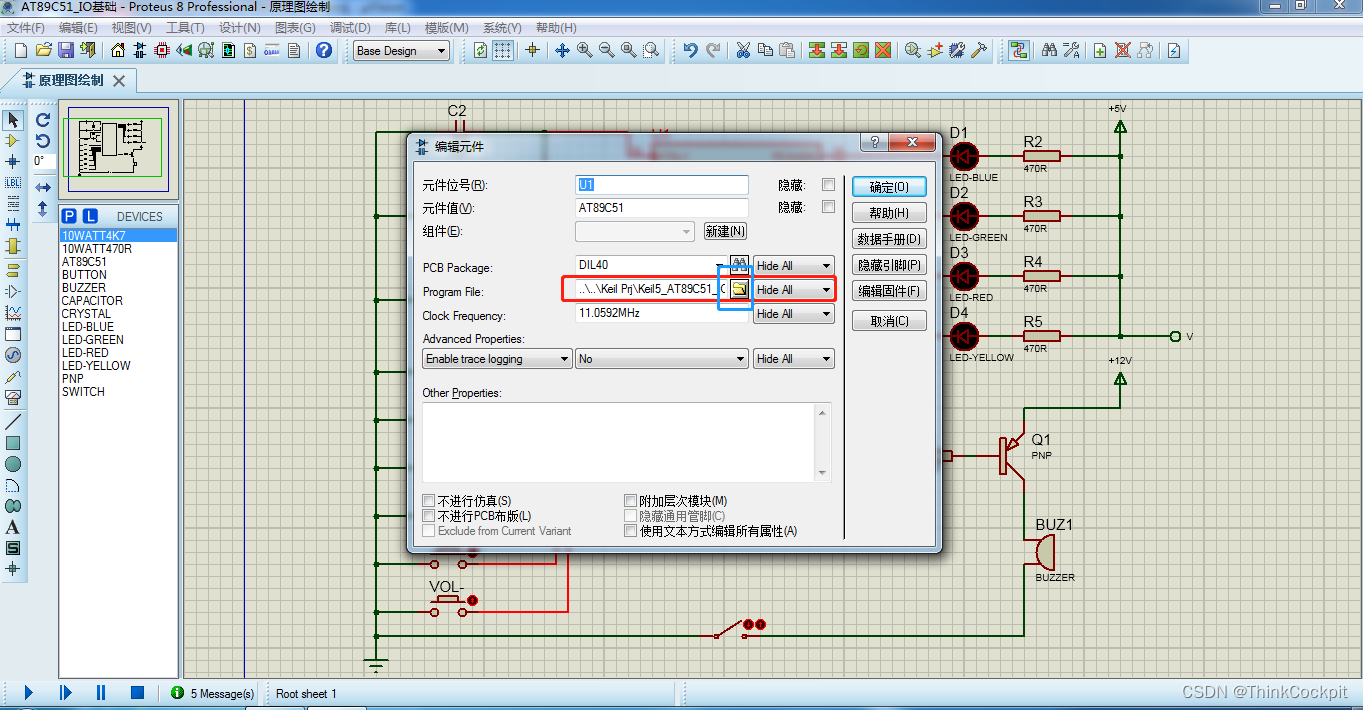Toggle the Wire Autorouter icon
1363x710 pixels.
click(x=1019, y=50)
